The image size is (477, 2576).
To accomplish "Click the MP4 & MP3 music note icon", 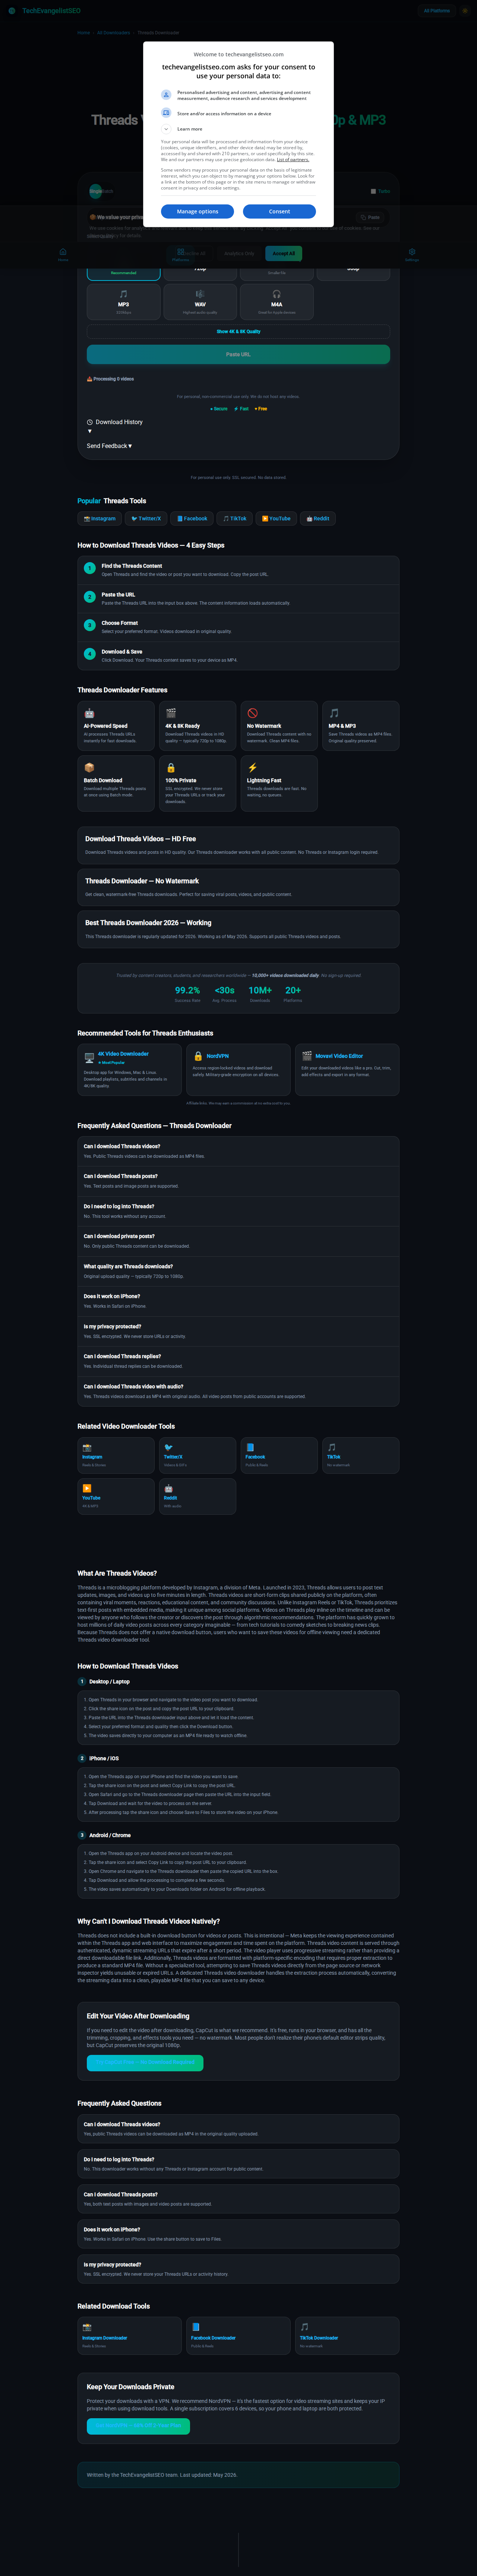I will tap(334, 713).
